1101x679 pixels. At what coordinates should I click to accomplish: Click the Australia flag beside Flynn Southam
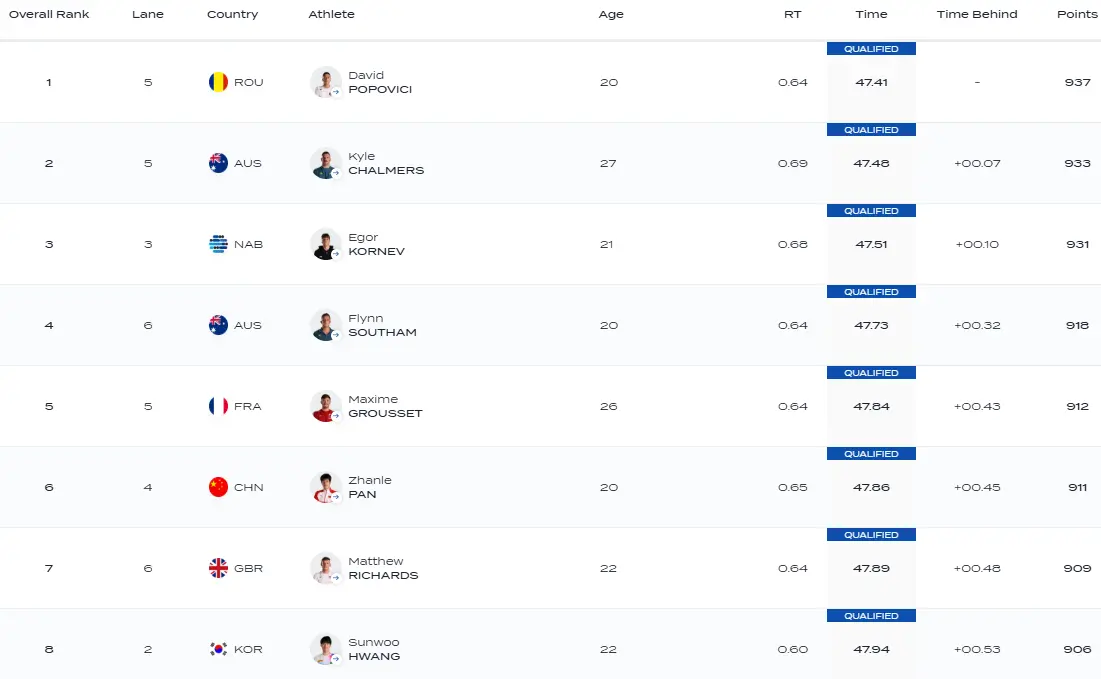coord(218,325)
